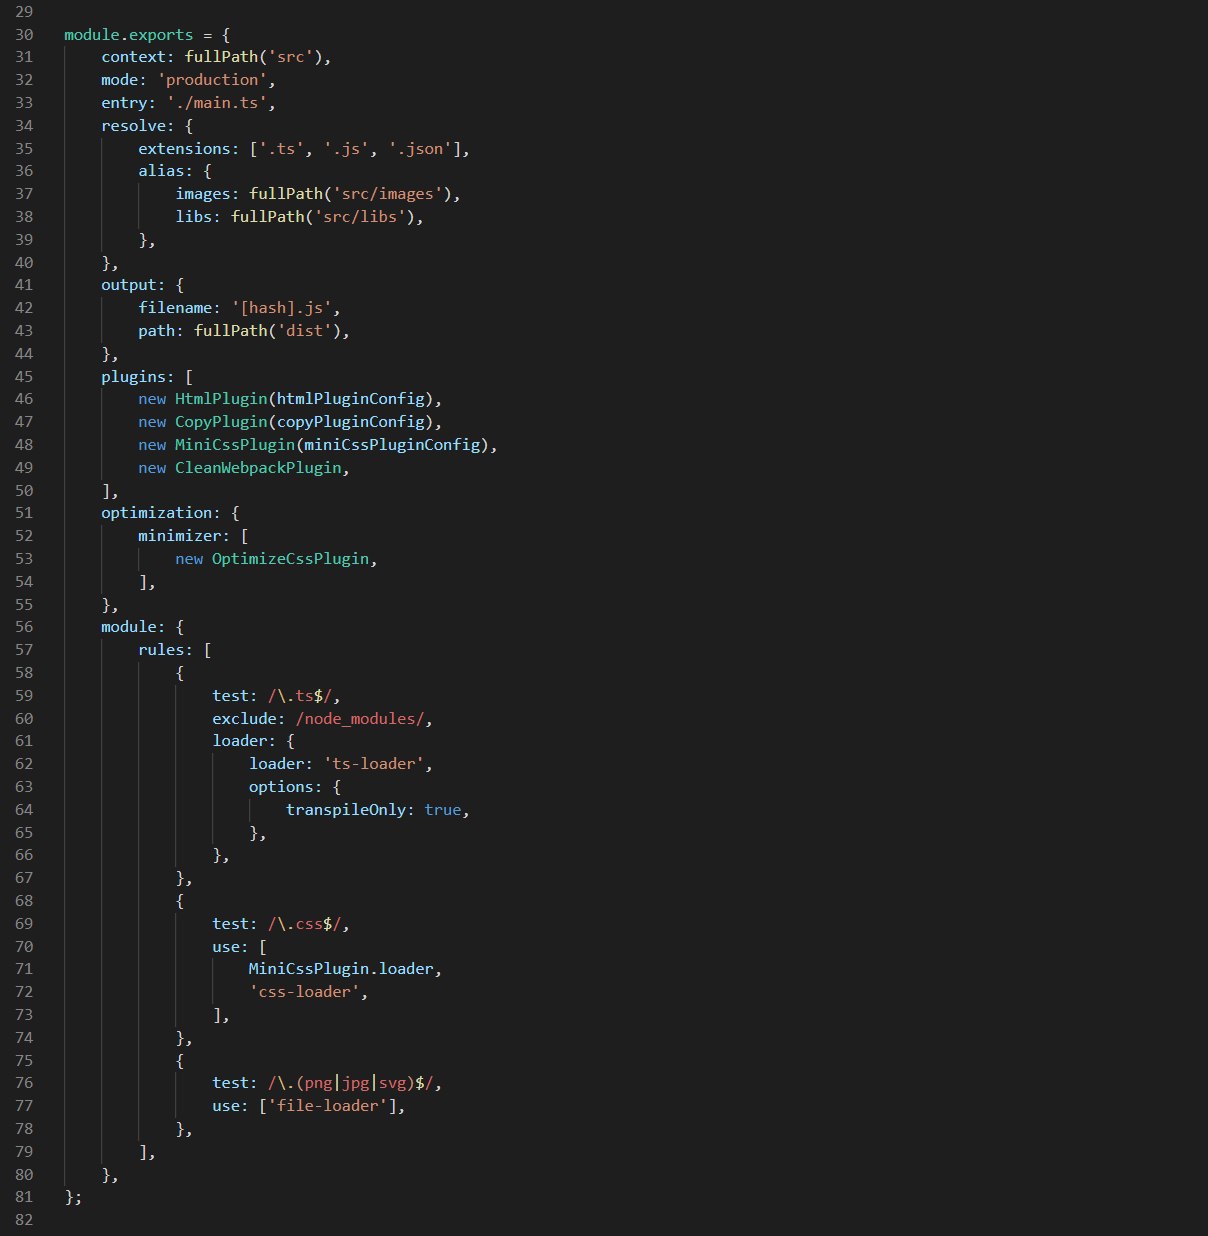Click the 'css-loader' string
Image resolution: width=1208 pixels, height=1236 pixels.
(304, 992)
